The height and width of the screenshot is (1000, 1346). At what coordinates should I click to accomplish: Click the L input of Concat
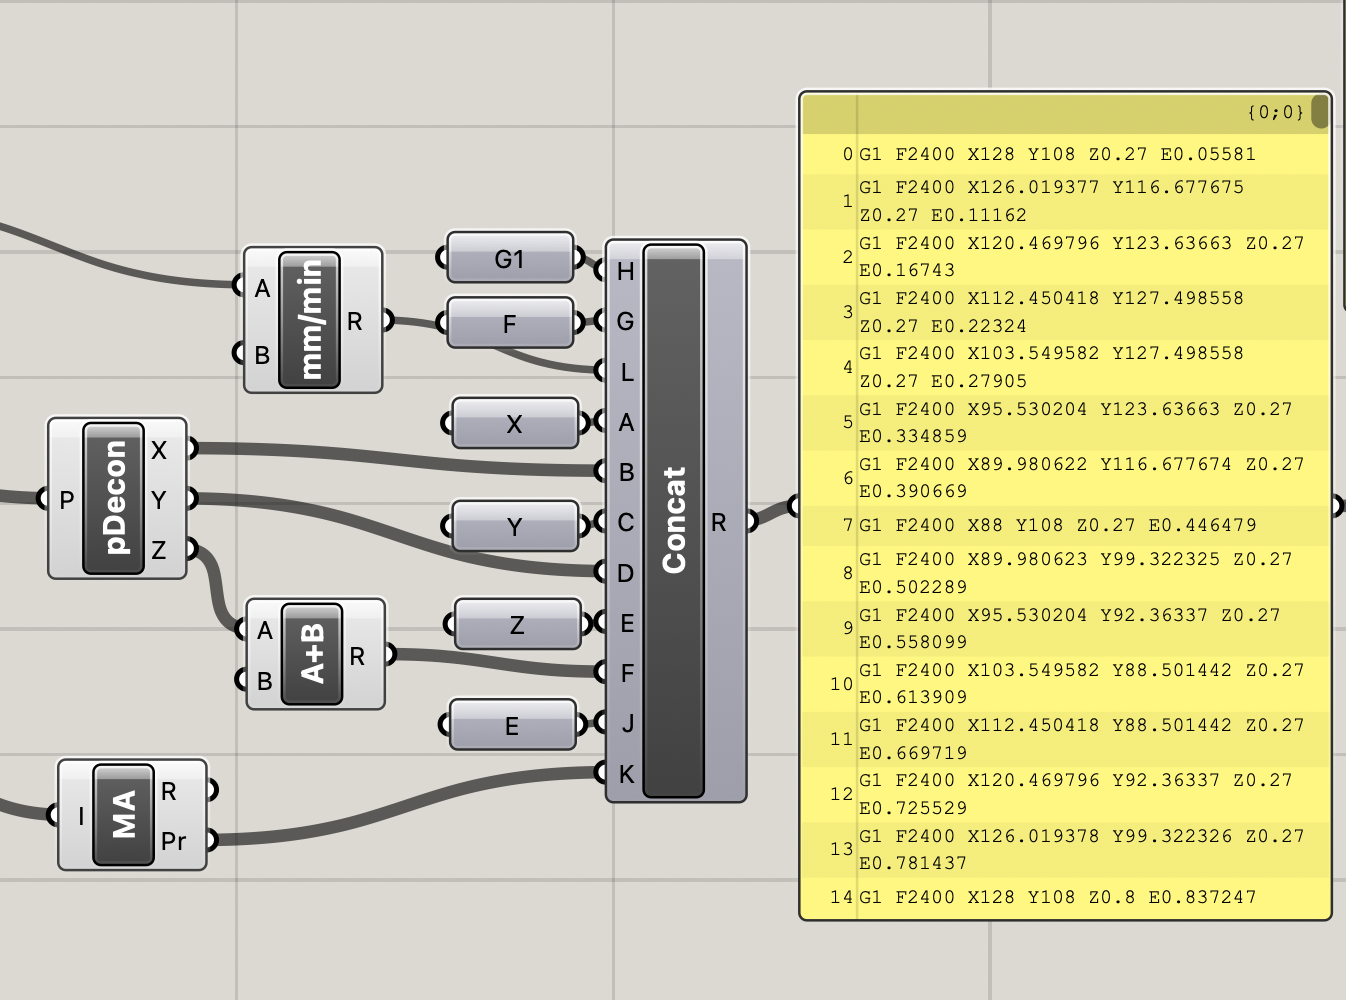click(626, 372)
